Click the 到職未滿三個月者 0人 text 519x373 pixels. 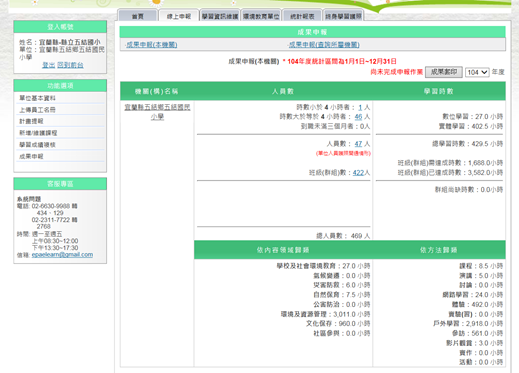[x=335, y=126]
